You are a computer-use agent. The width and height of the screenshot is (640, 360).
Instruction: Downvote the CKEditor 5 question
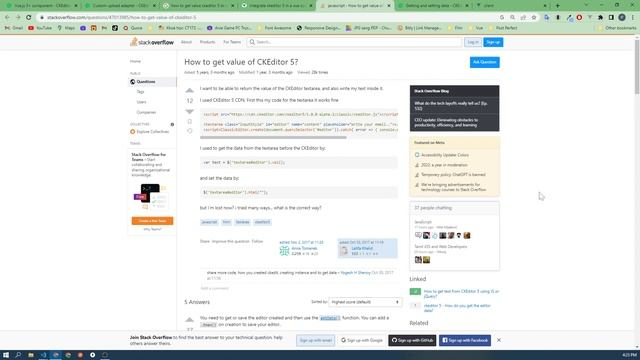pos(189,111)
